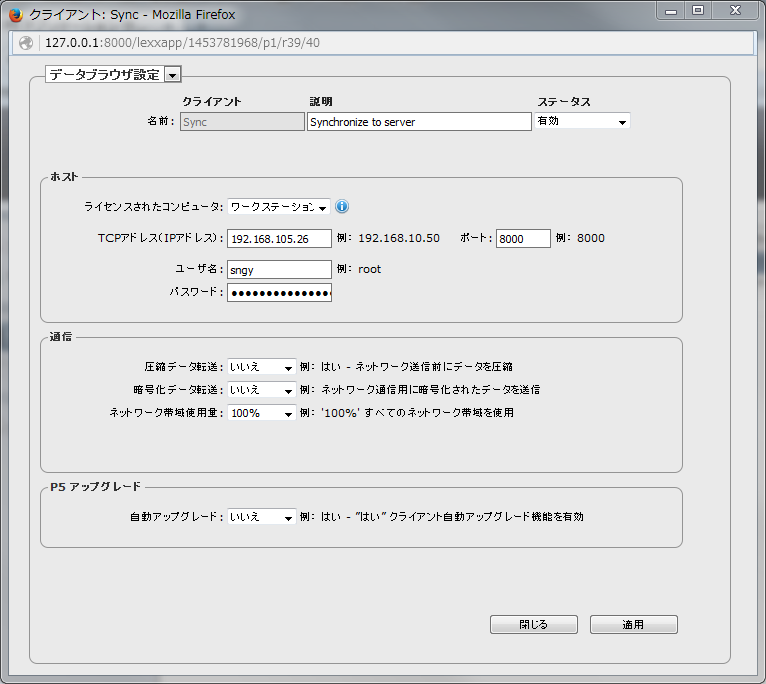
Task: Minimize the Firefox window
Action: [x=670, y=10]
